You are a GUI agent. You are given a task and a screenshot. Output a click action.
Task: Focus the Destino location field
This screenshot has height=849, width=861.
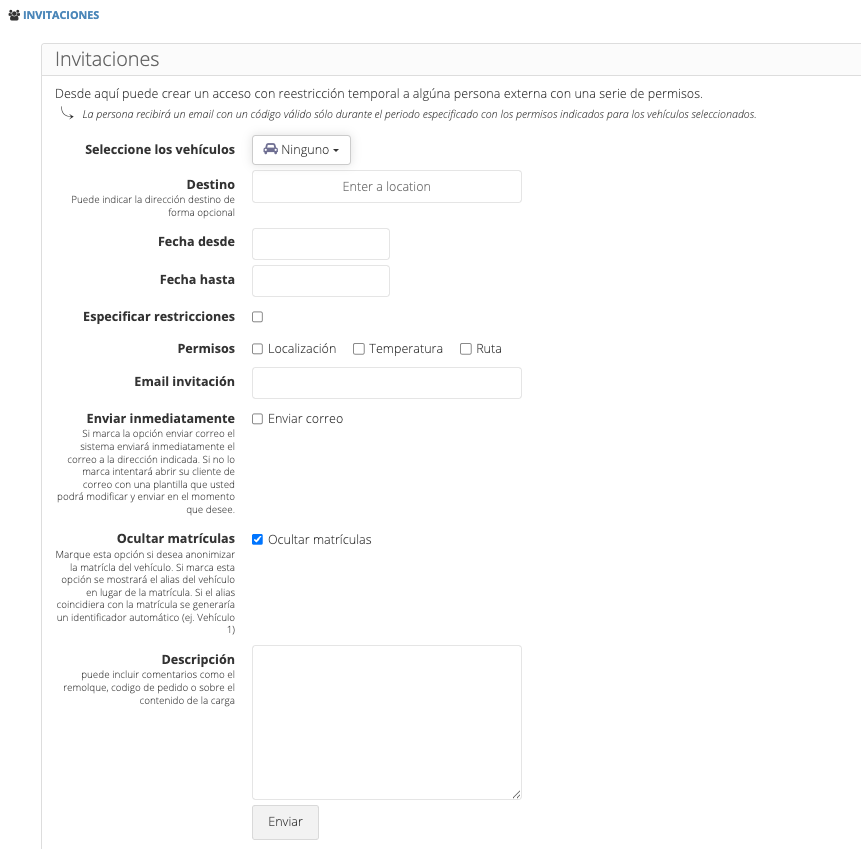[x=386, y=187]
